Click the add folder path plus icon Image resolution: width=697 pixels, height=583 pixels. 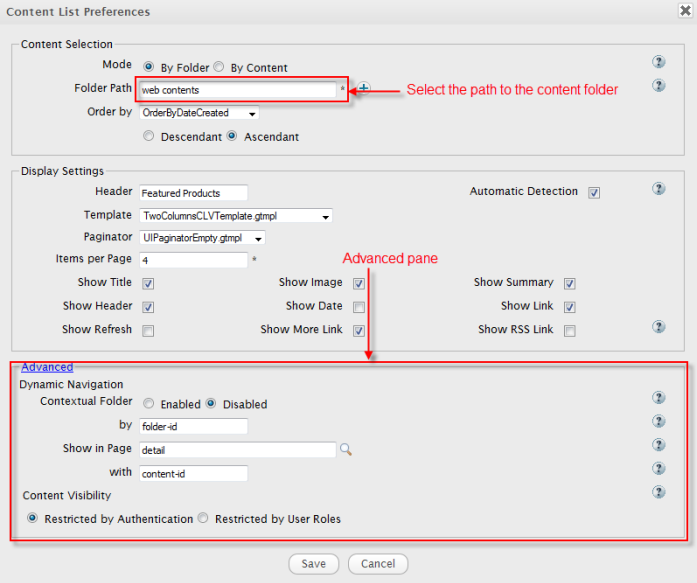(x=364, y=89)
